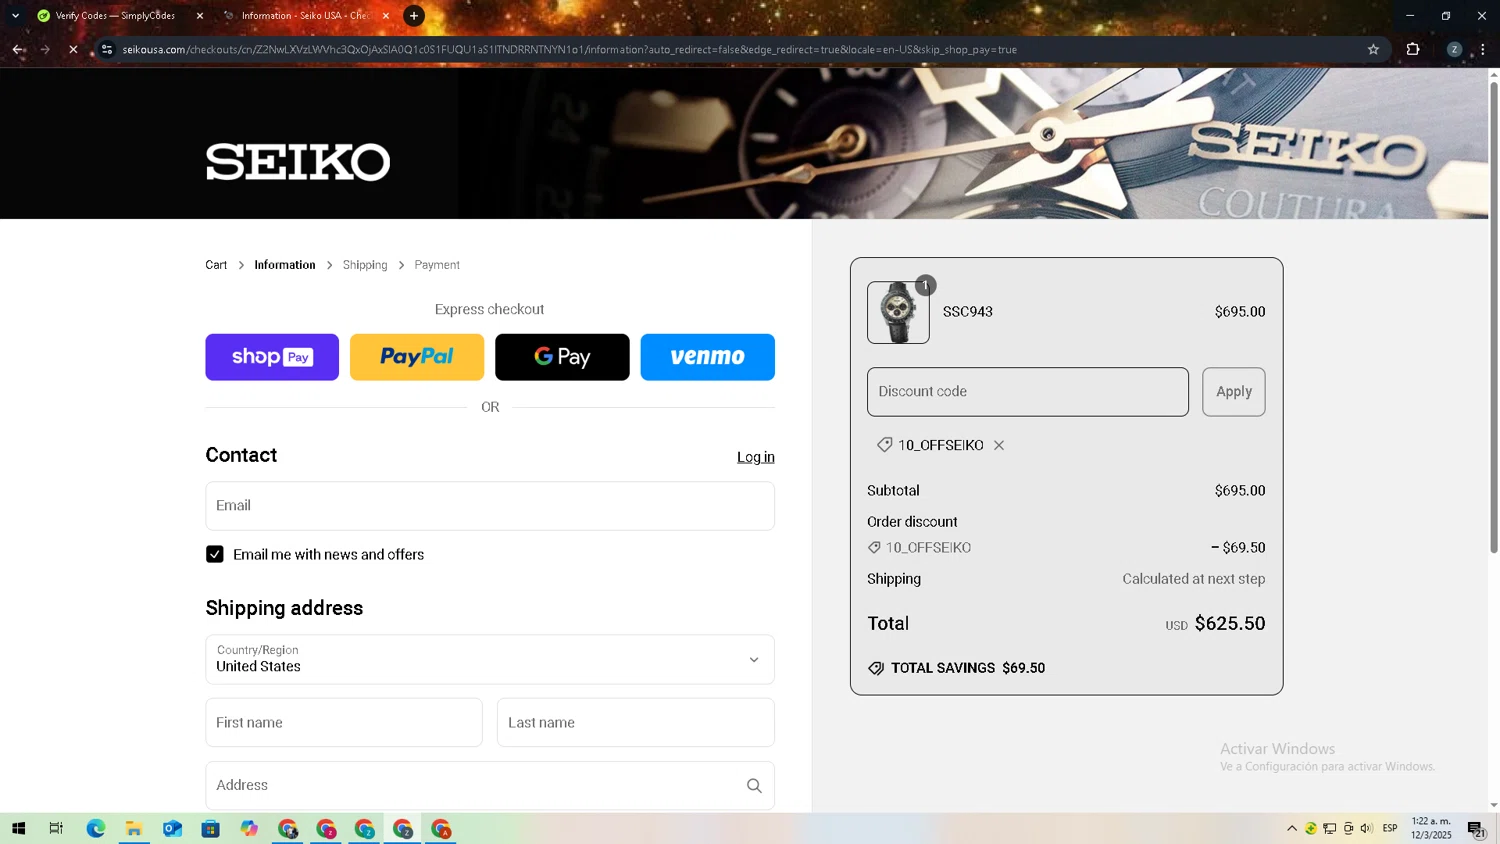Apply the discount code

(x=1234, y=392)
